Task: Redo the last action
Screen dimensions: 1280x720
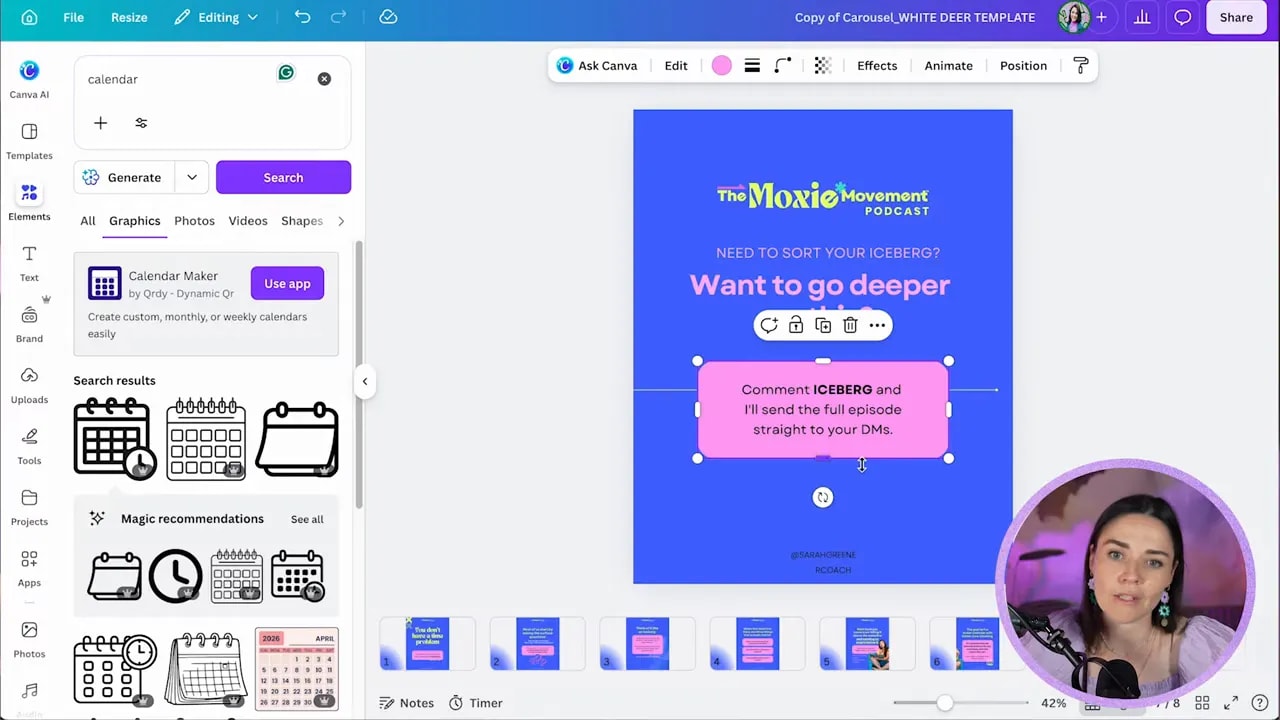Action: [338, 17]
